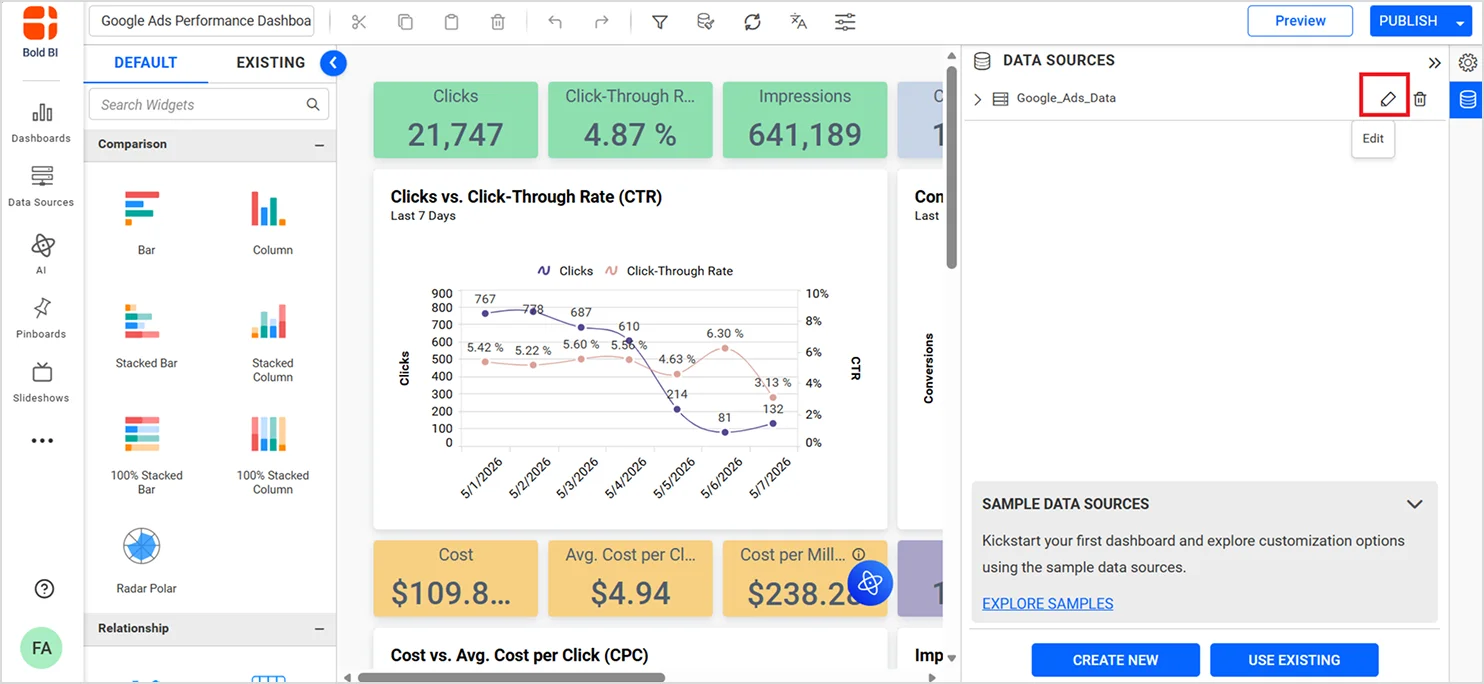Toggle the Click-Through Rate legend item
This screenshot has height=684, width=1484.
669,271
